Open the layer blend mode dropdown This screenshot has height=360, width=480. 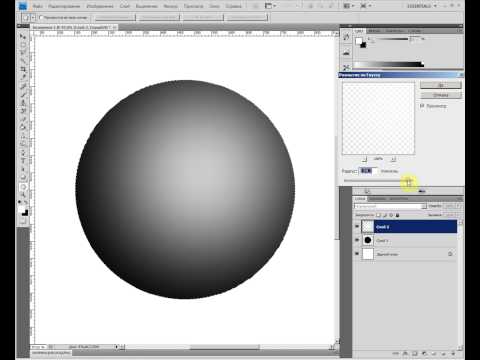click(390, 206)
